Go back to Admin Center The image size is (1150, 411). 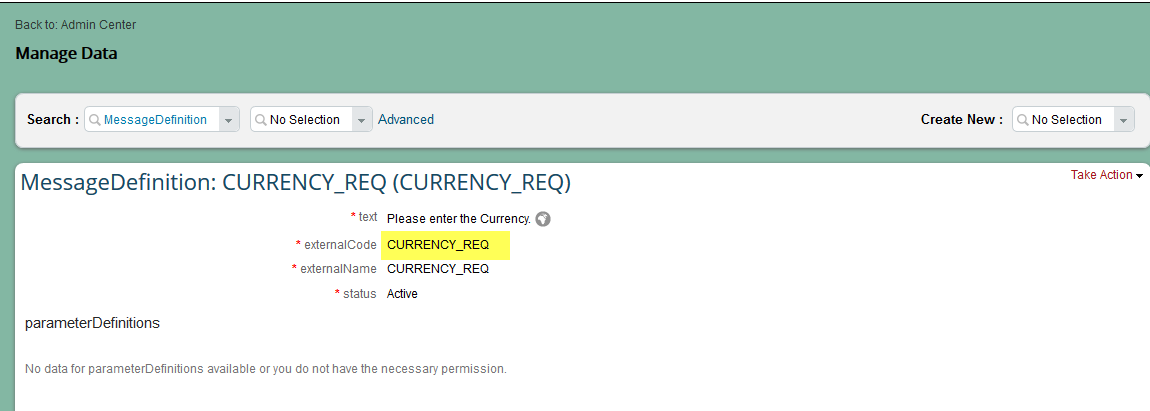[76, 25]
